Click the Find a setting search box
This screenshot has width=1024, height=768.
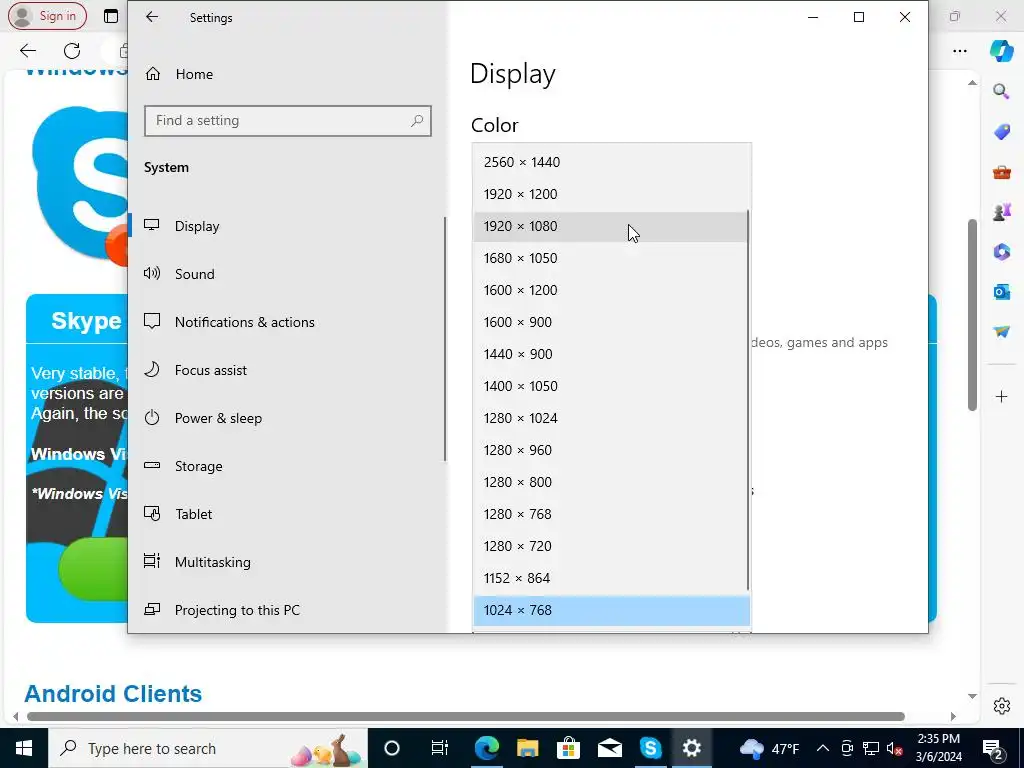point(287,121)
